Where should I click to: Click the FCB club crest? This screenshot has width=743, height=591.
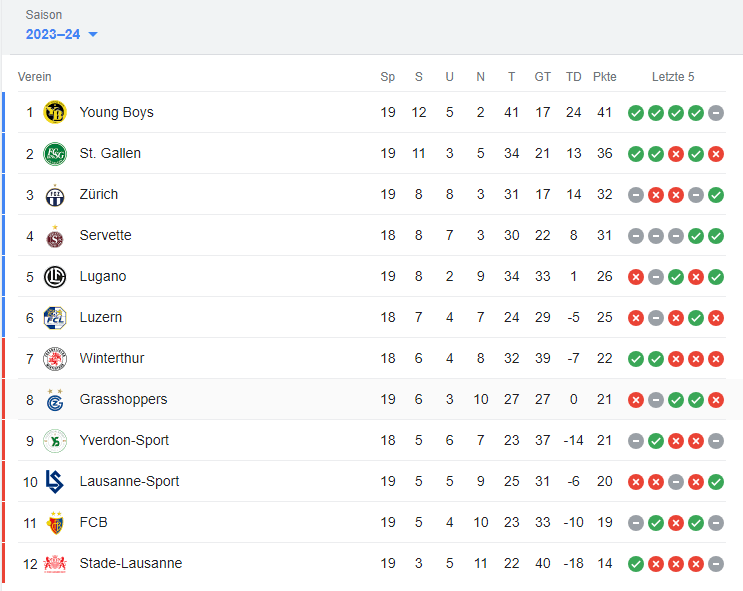55,523
